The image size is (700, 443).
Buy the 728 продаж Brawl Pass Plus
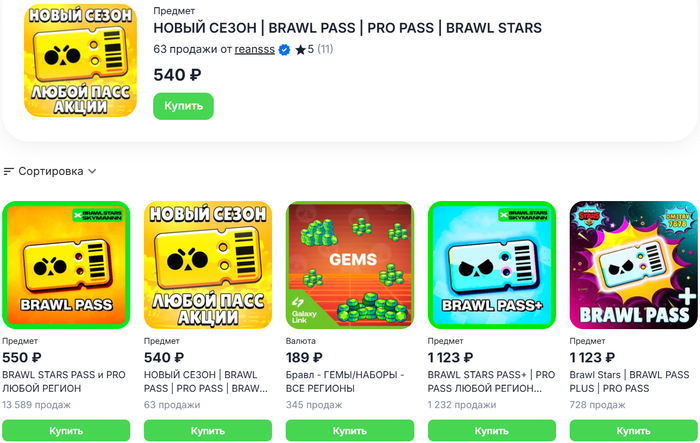(x=634, y=430)
